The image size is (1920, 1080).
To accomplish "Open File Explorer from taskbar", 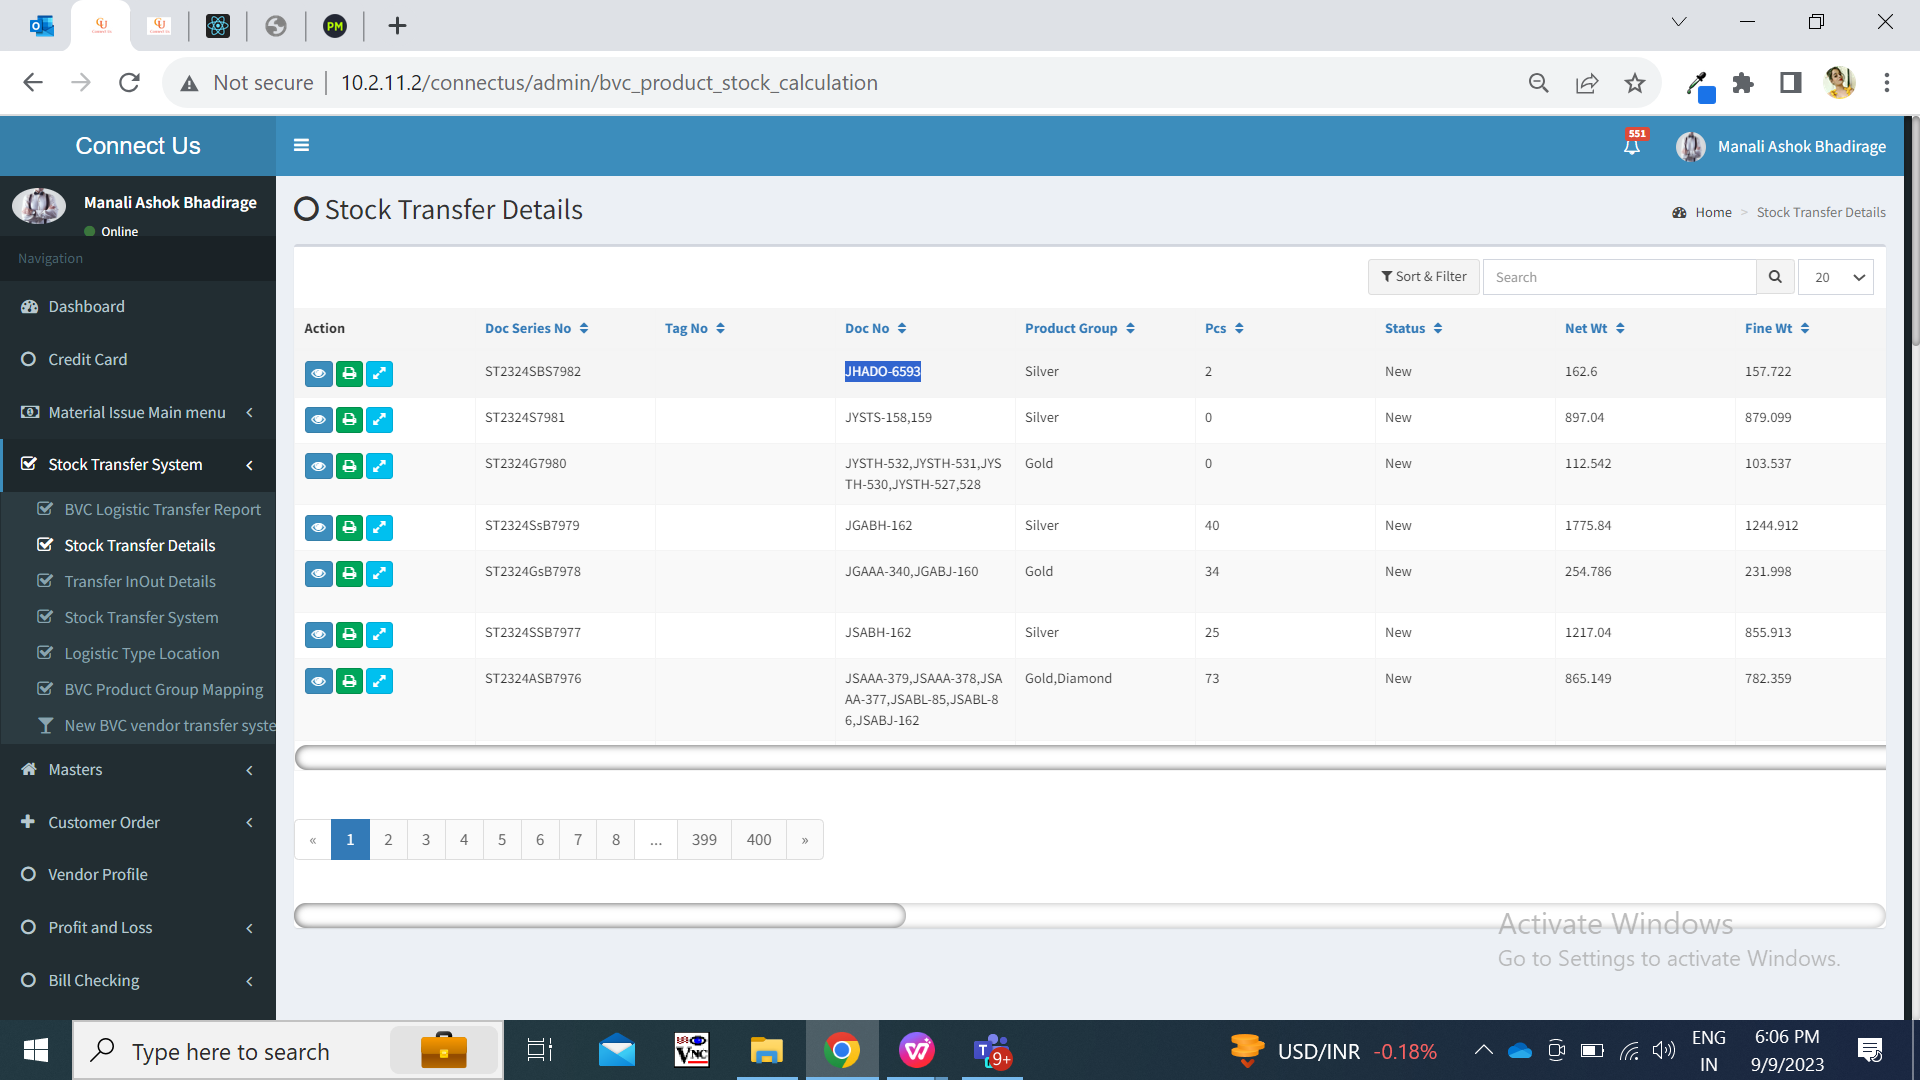I will (x=766, y=1051).
